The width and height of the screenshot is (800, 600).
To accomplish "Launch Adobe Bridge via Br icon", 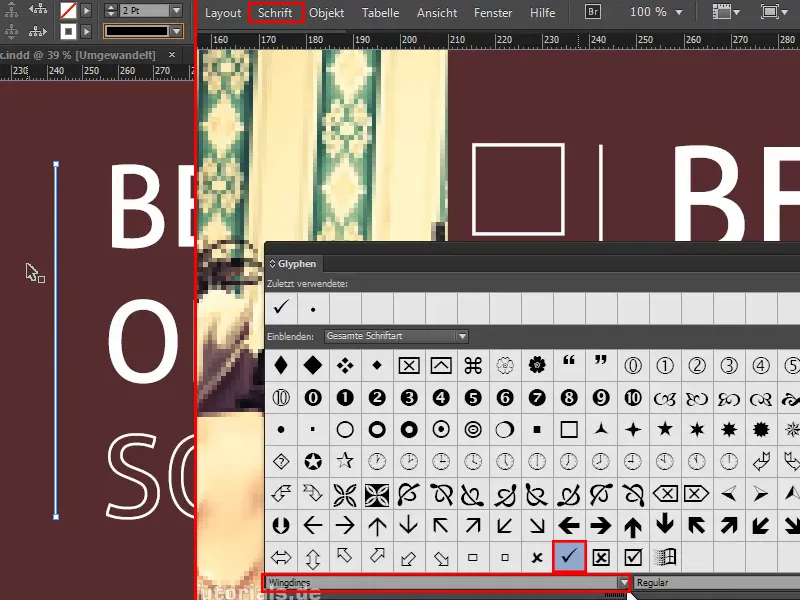I will pyautogui.click(x=592, y=12).
